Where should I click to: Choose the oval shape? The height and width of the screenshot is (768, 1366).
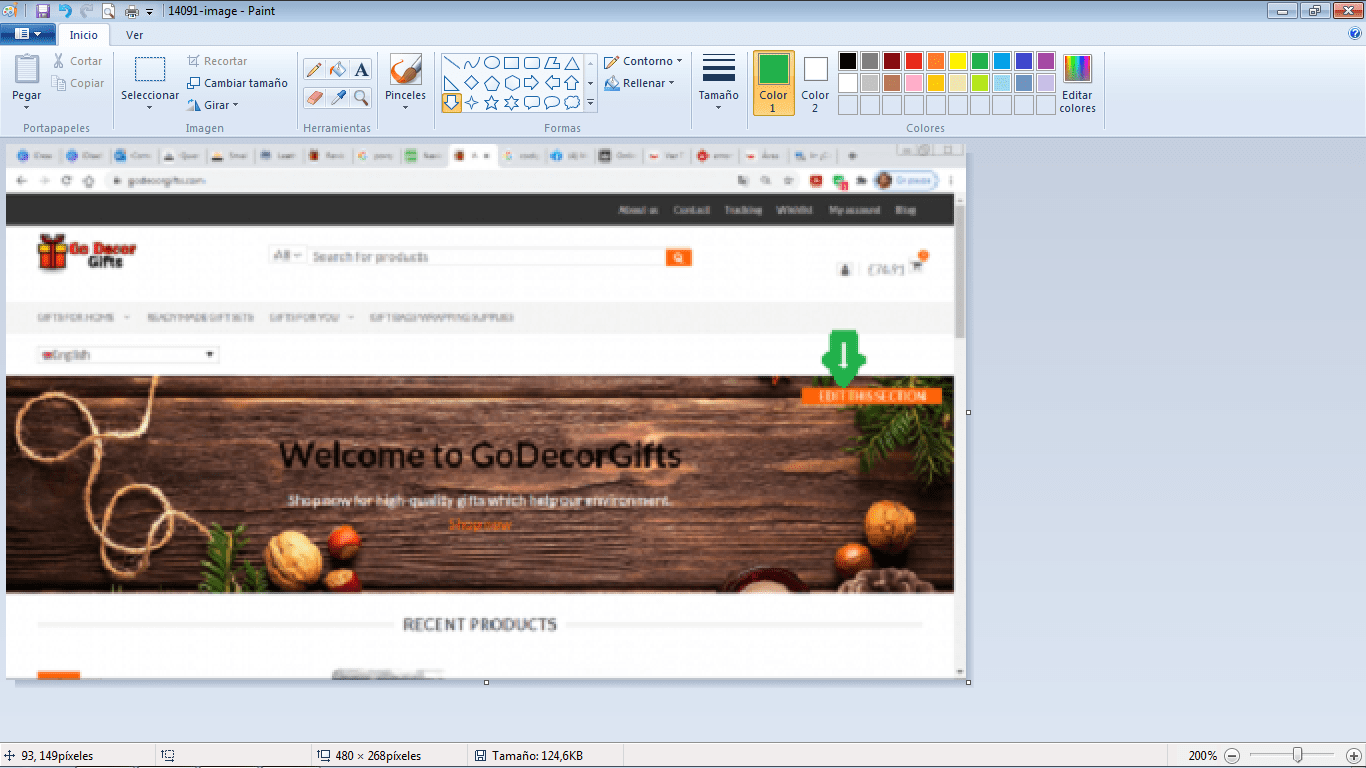tap(492, 62)
